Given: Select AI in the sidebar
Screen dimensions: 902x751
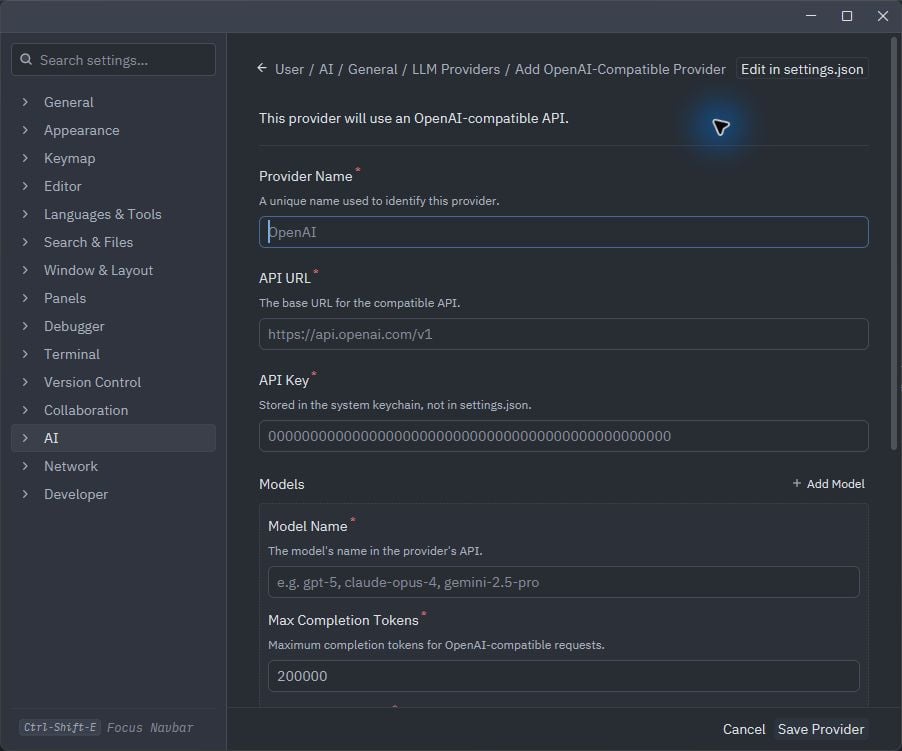Looking at the screenshot, I should click(113, 438).
